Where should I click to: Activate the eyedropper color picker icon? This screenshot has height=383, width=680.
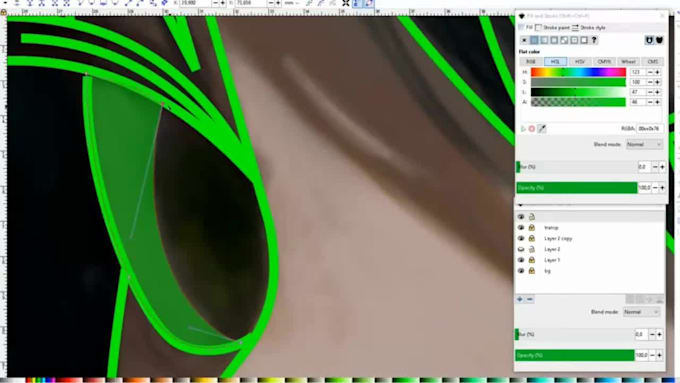click(542, 128)
